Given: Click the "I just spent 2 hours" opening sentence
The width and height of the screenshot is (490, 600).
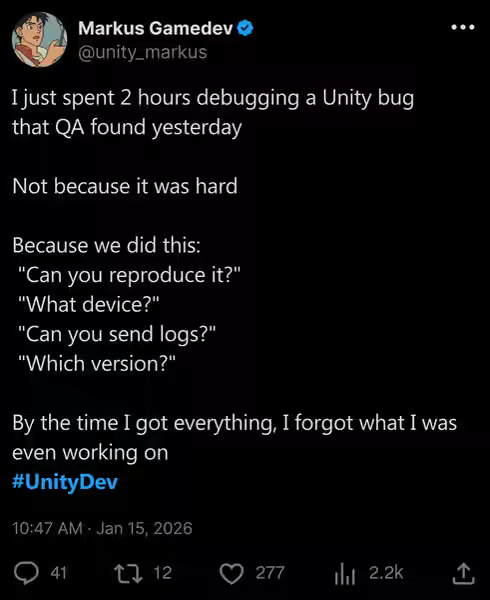Looking at the screenshot, I should pos(213,112).
